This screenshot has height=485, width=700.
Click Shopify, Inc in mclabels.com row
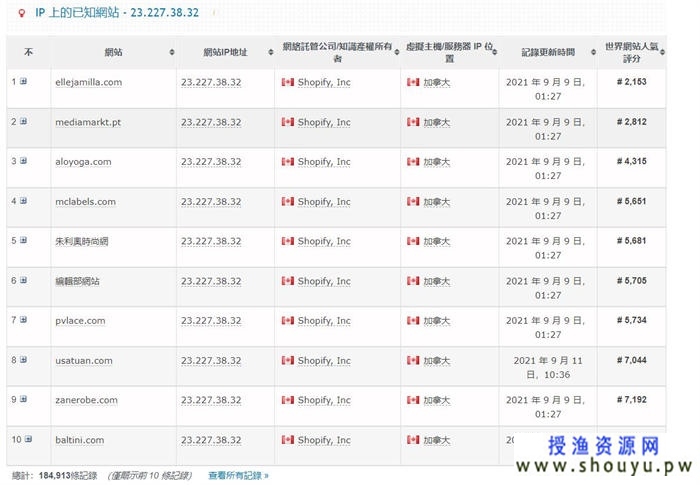click(x=324, y=202)
